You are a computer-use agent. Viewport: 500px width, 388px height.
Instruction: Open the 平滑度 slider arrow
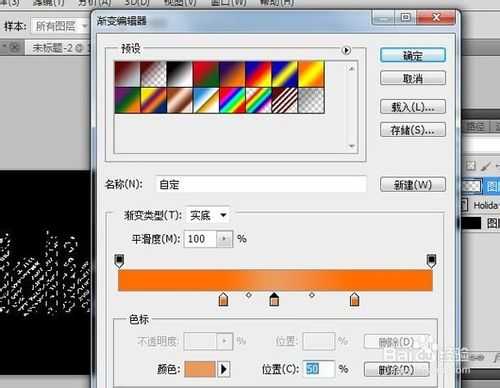tap(224, 239)
